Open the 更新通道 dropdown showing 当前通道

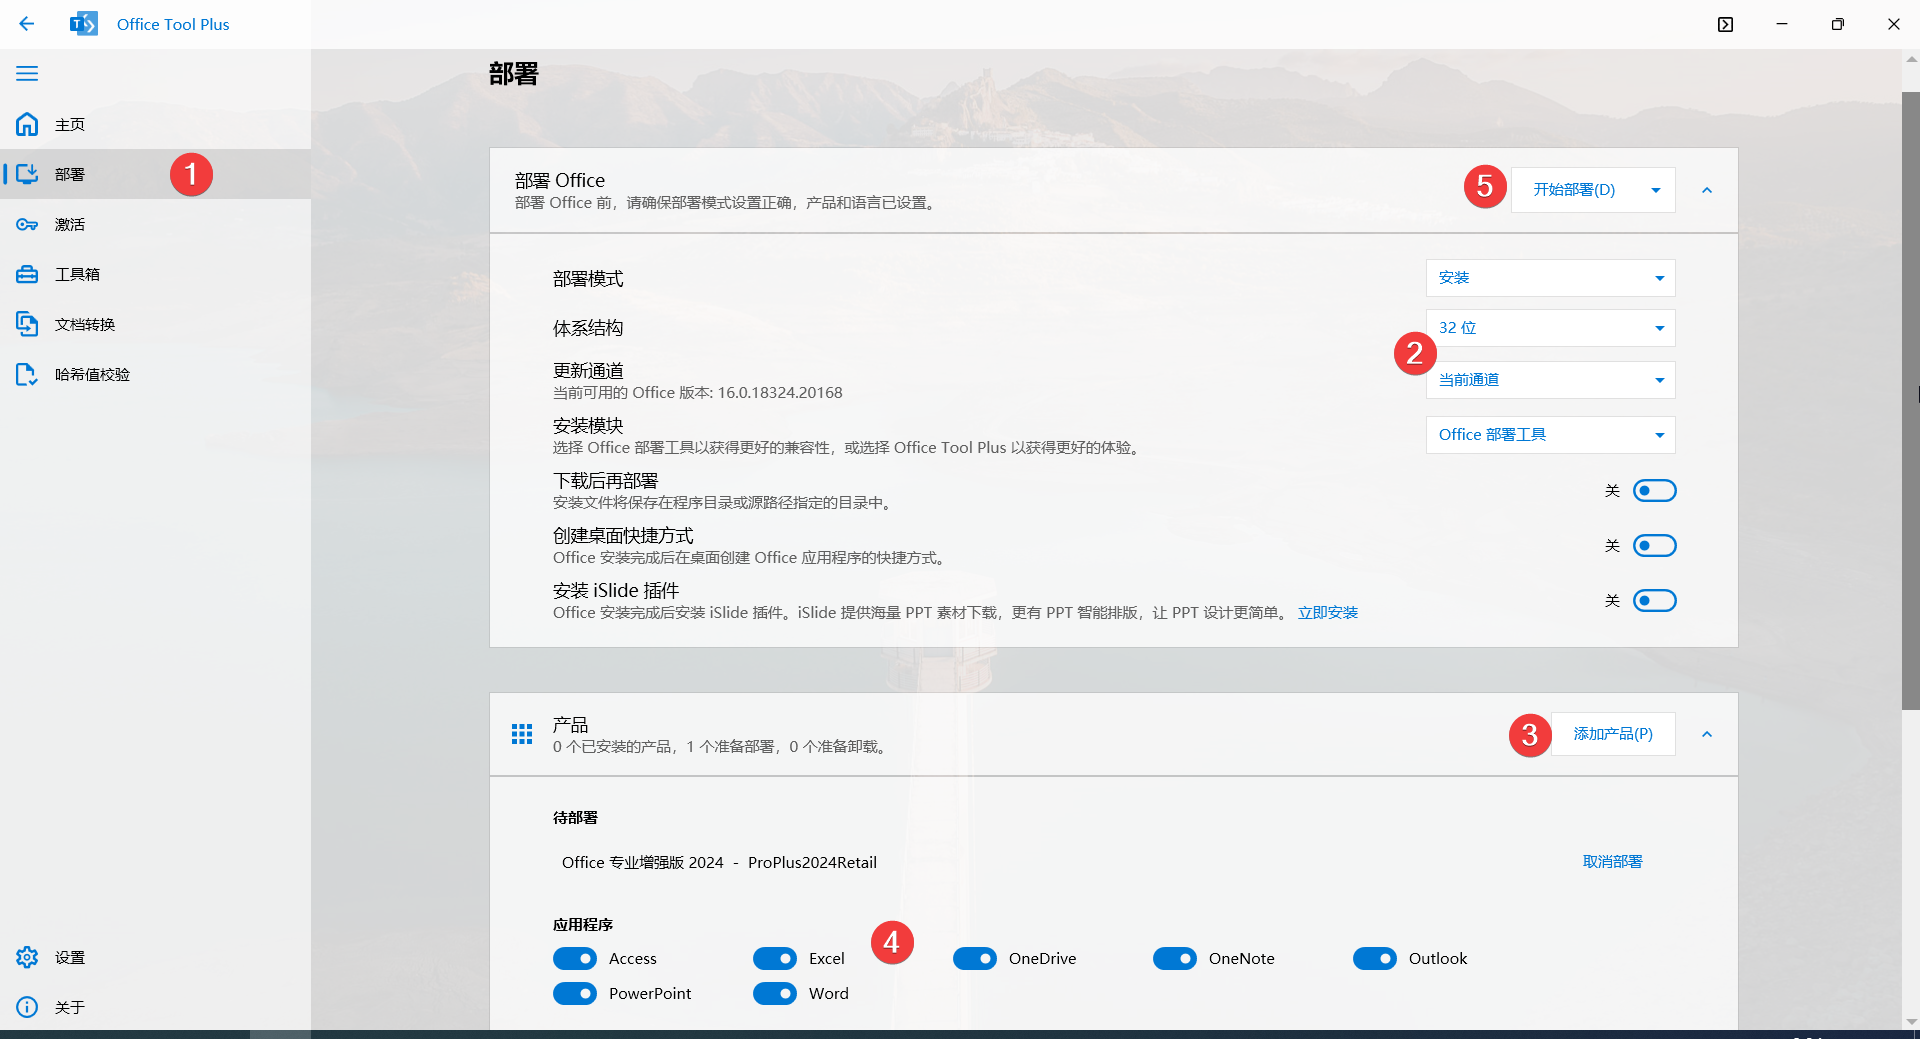coord(1550,380)
